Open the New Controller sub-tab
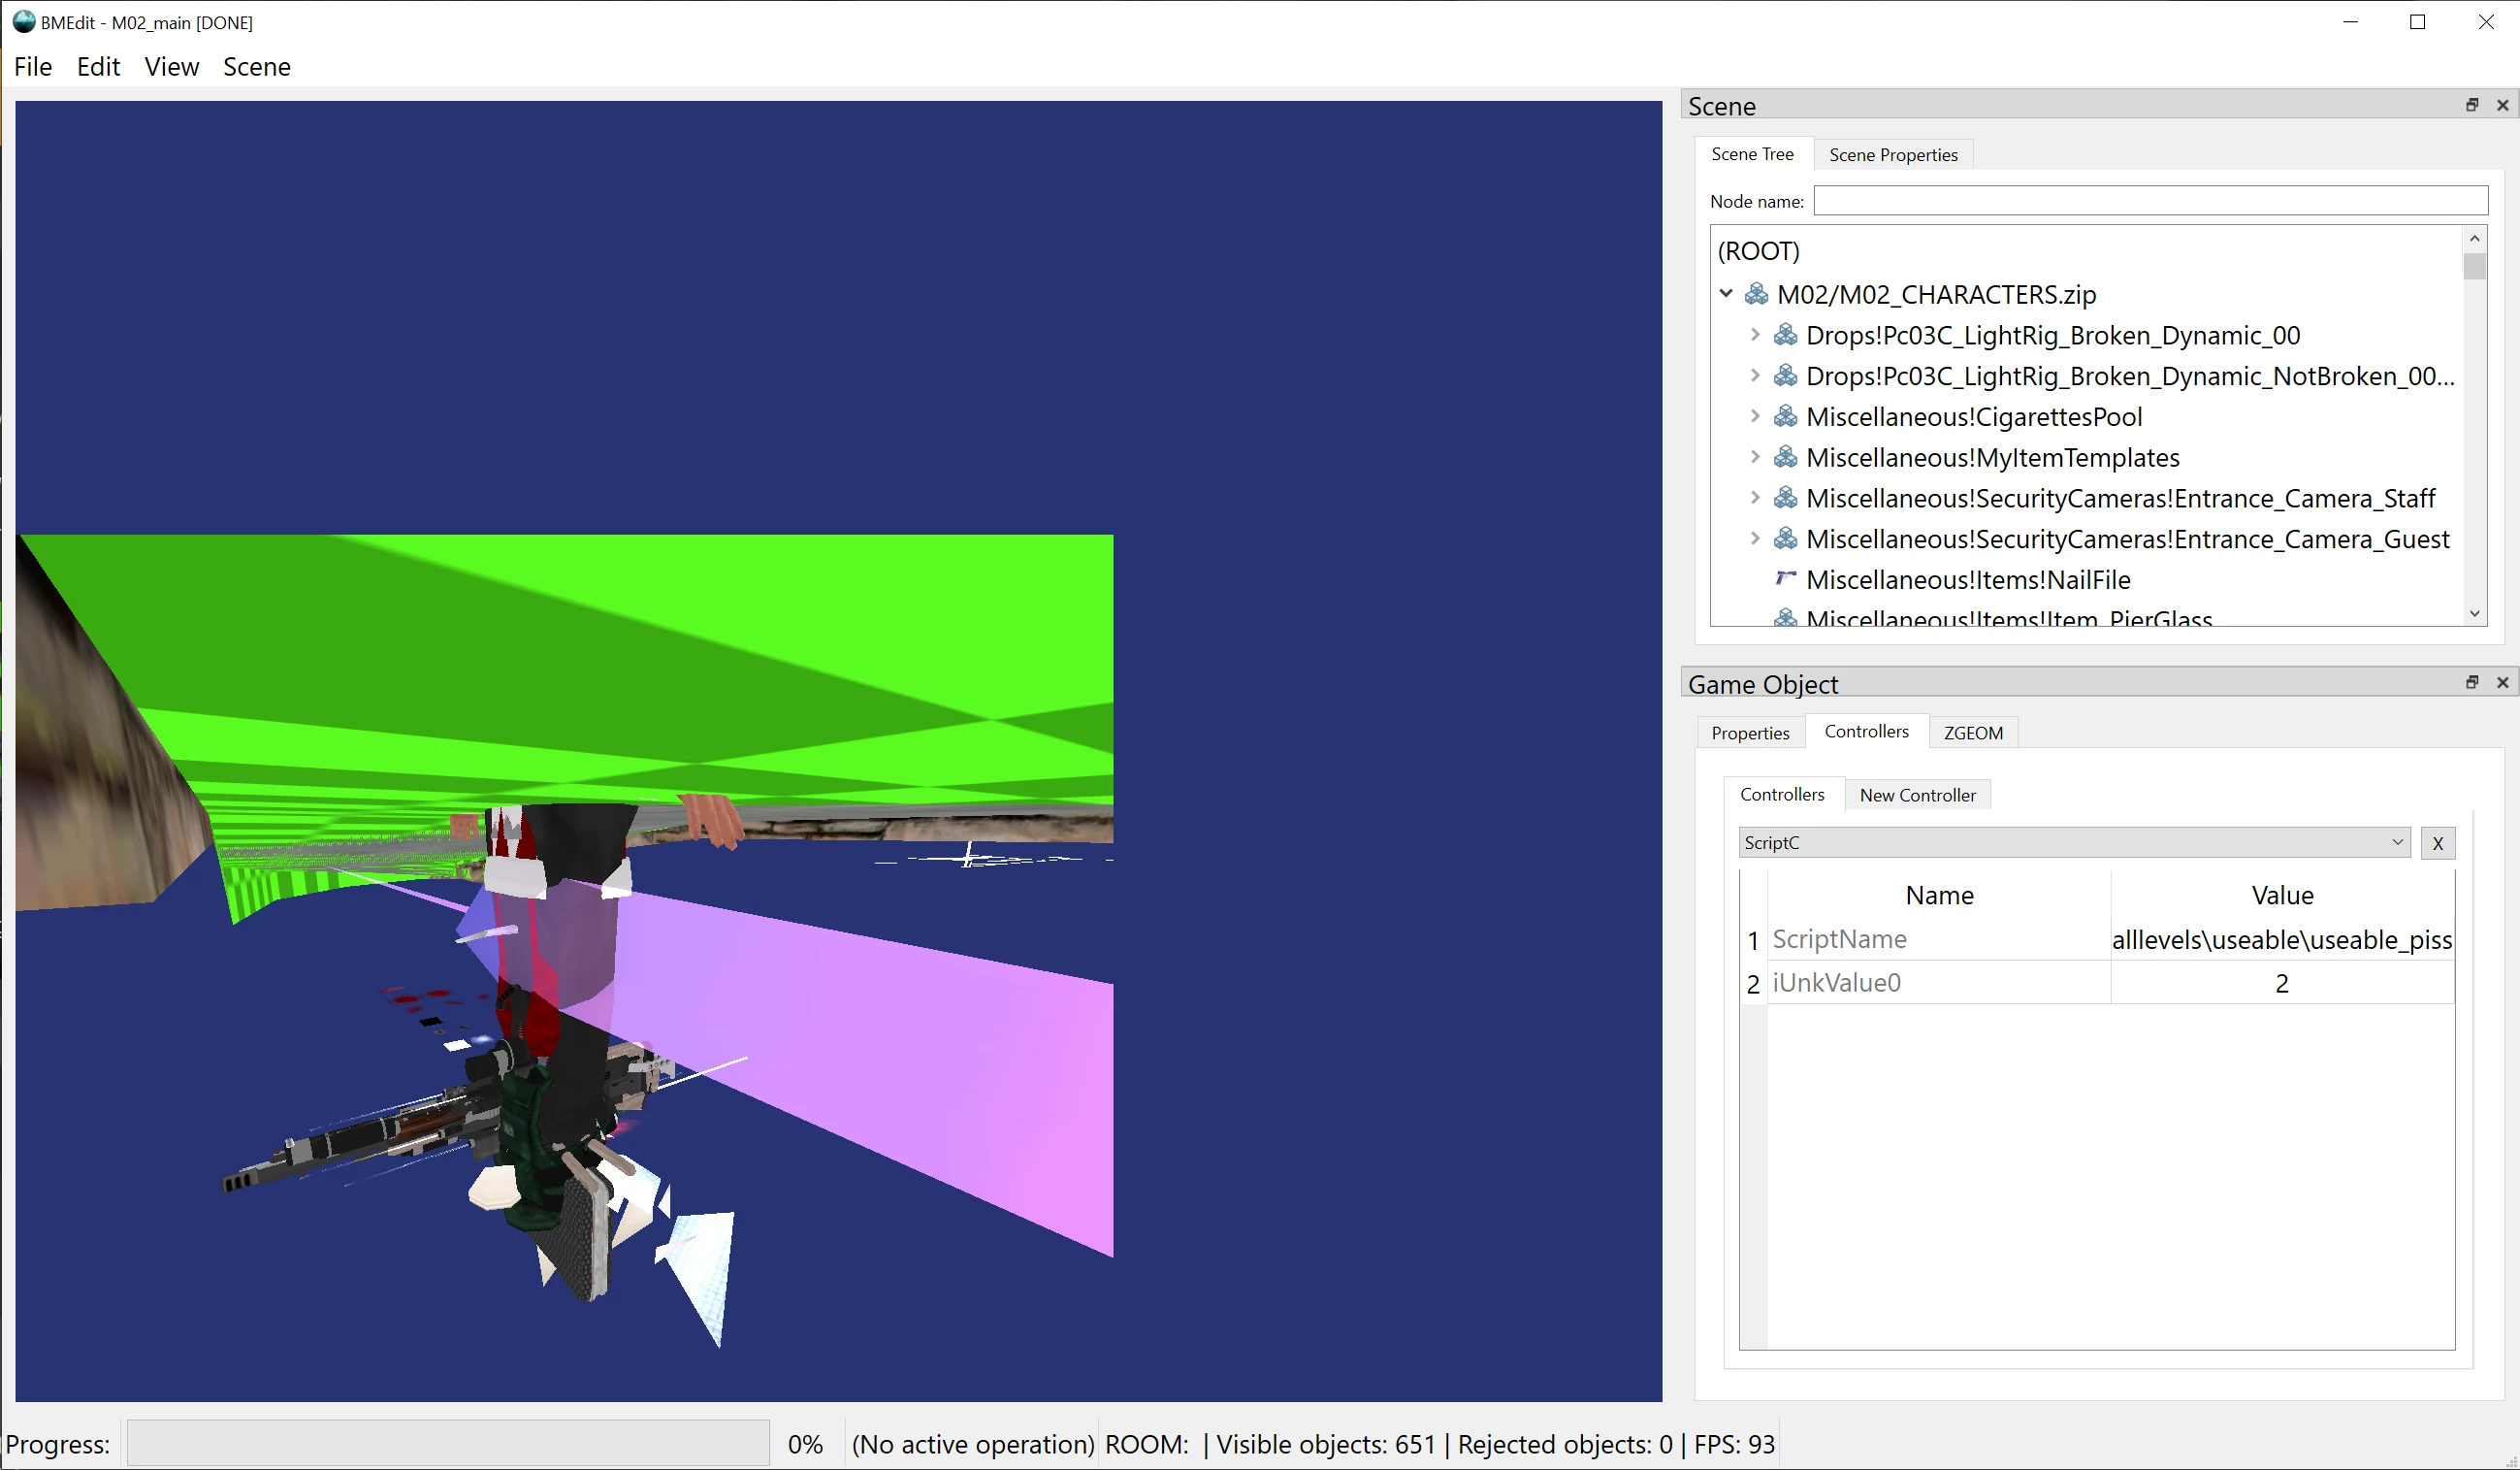Screen dimensions: 2520x1470 pos(1917,795)
